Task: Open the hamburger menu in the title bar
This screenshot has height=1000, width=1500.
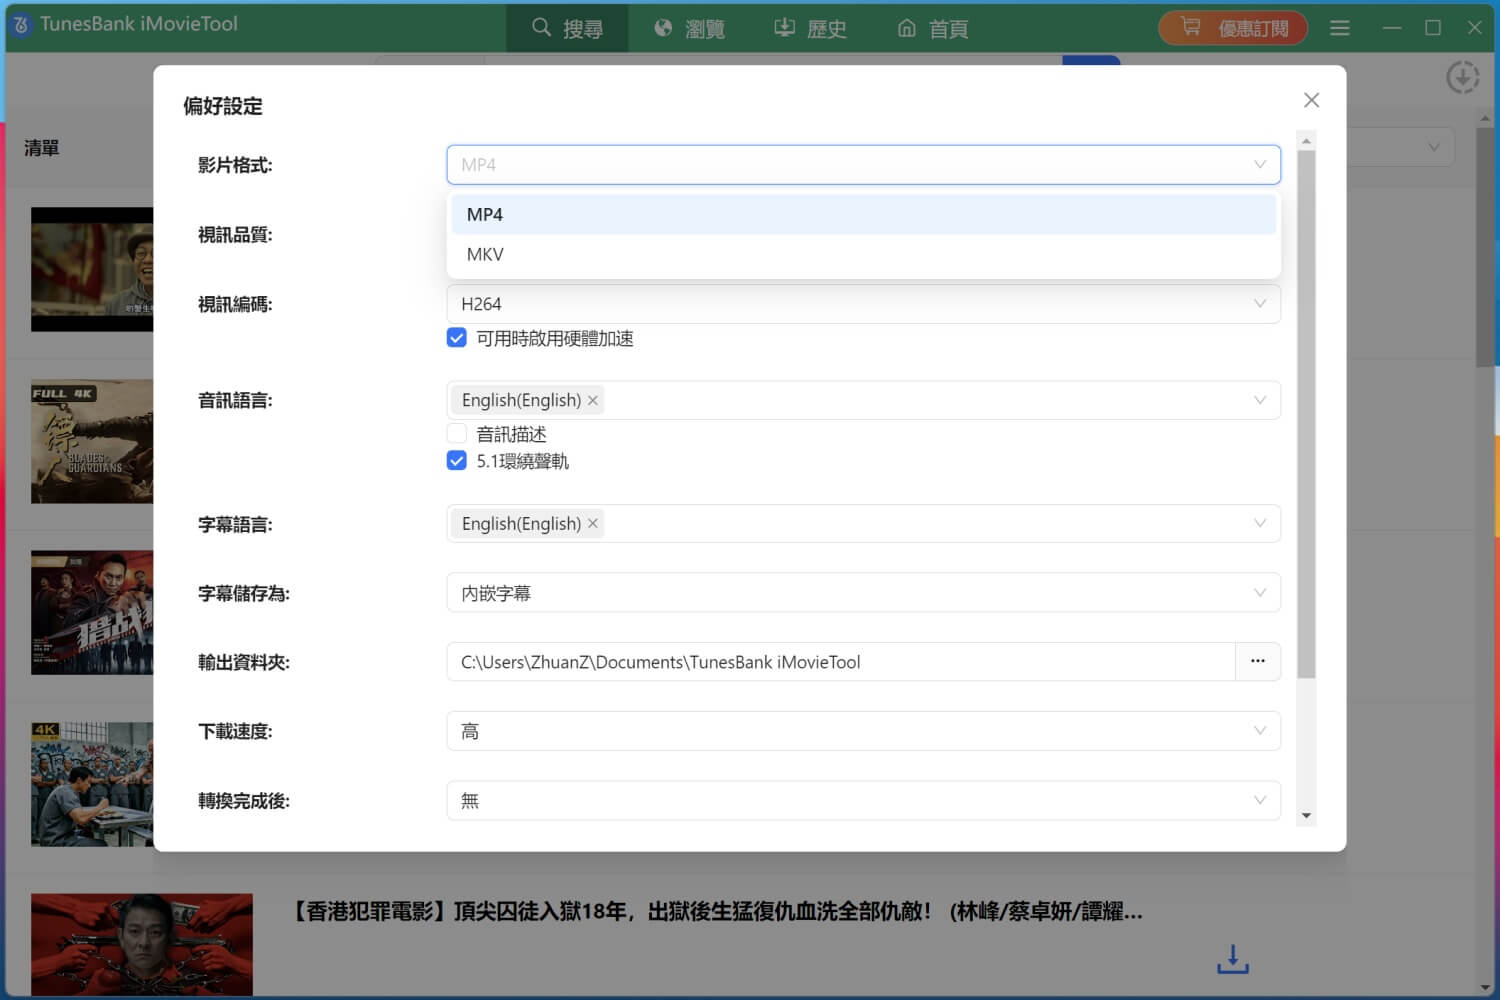Action: [1340, 28]
